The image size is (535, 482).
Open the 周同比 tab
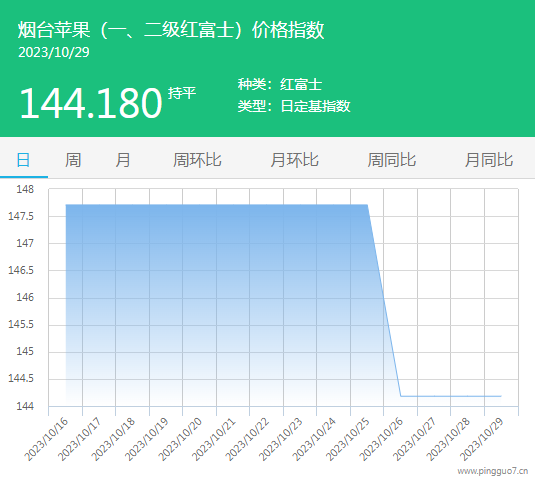coord(392,160)
